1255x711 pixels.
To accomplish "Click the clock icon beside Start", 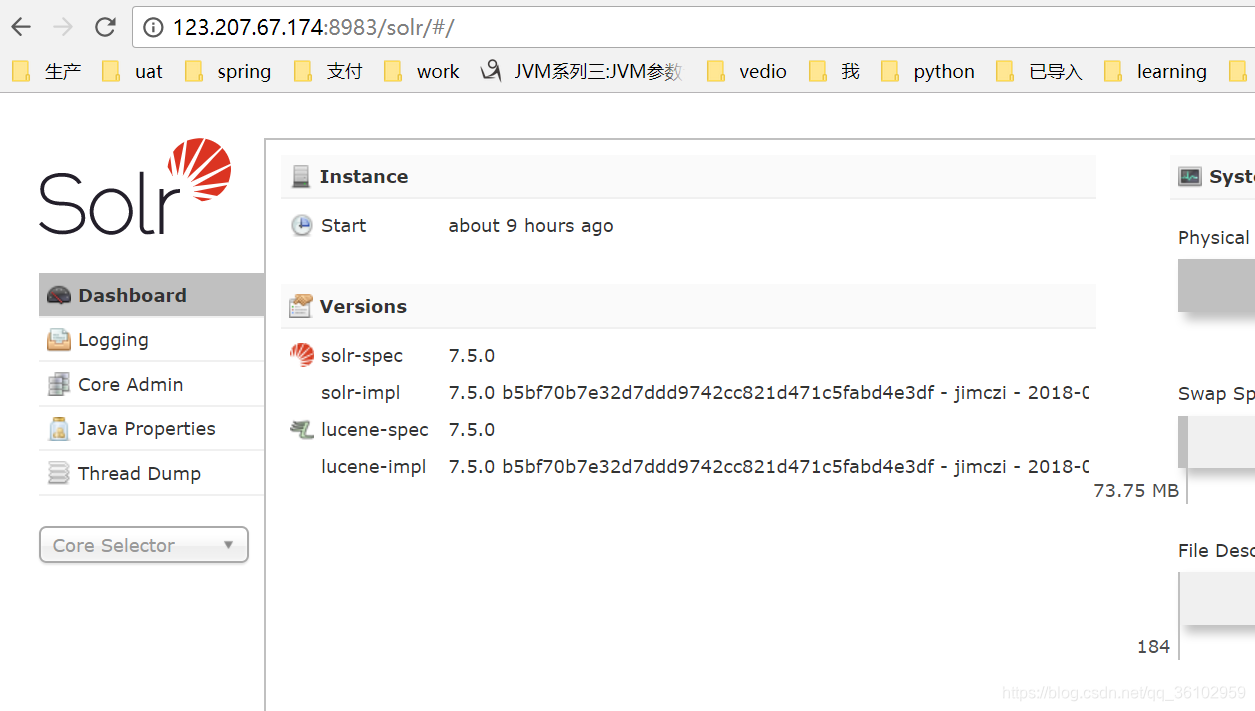I will (x=301, y=225).
